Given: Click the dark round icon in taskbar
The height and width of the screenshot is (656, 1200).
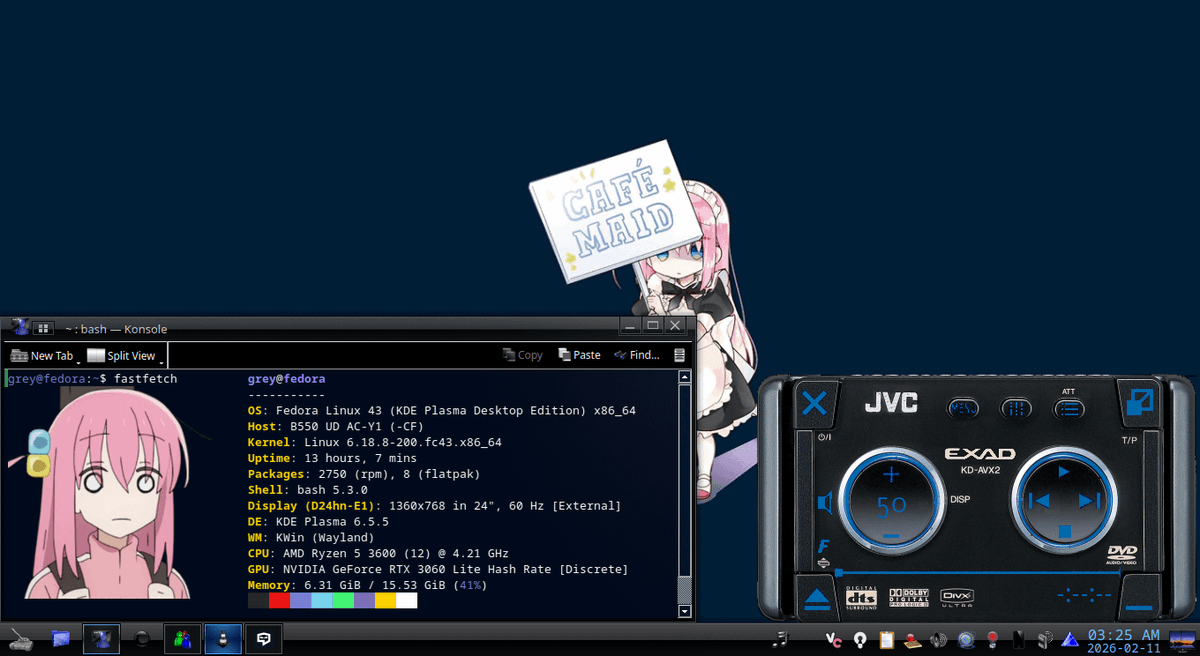Looking at the screenshot, I should point(142,638).
